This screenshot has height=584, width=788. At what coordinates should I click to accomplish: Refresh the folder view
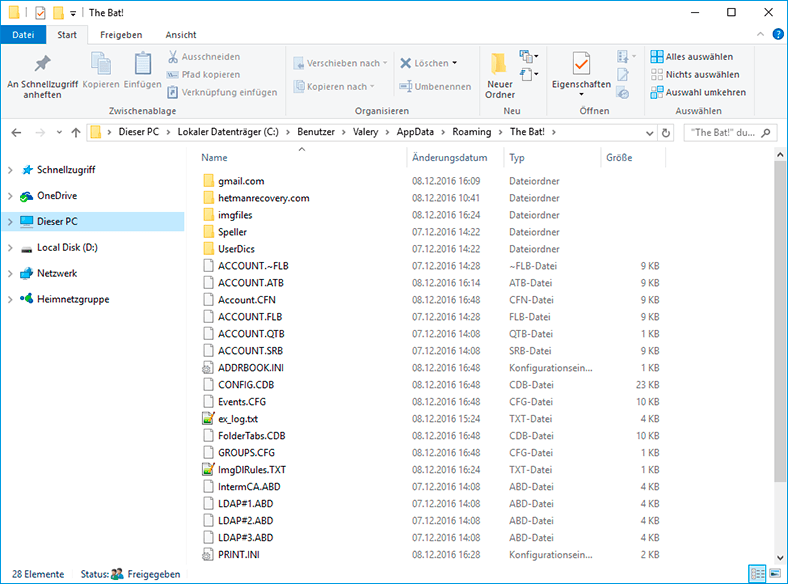click(x=665, y=133)
